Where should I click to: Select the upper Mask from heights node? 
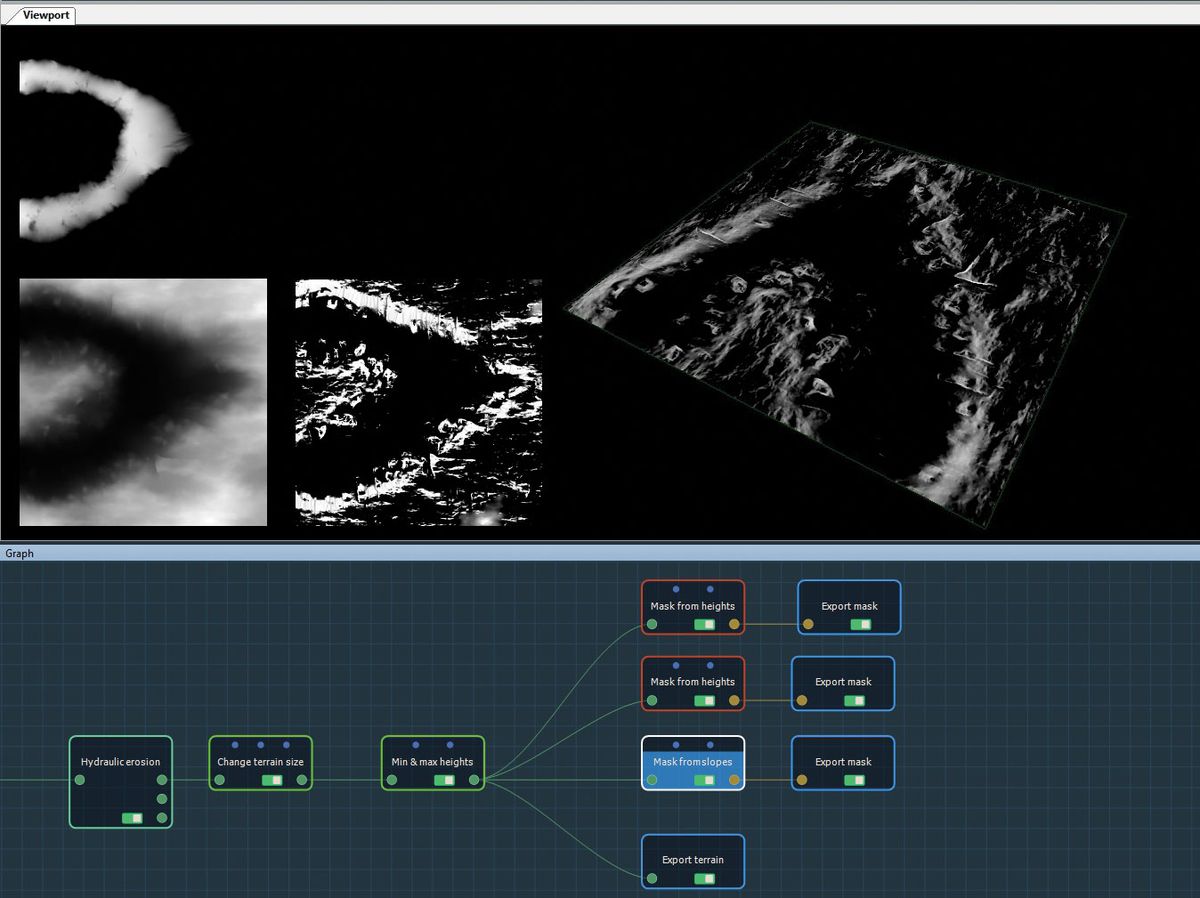click(693, 606)
